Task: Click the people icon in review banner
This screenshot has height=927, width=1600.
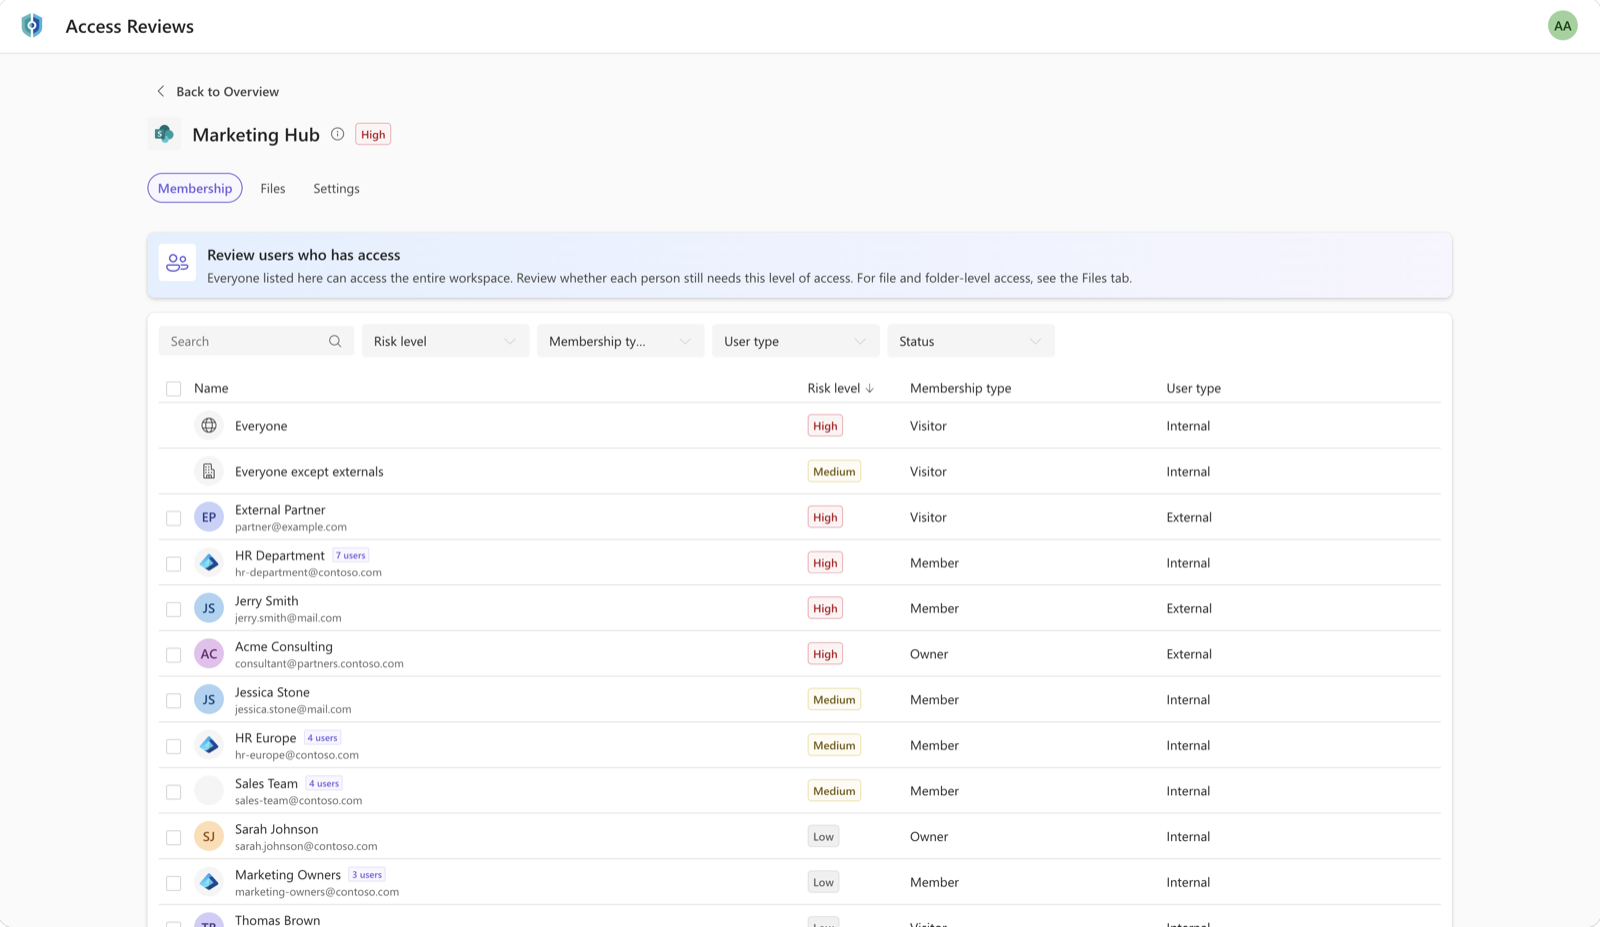Action: pos(178,263)
